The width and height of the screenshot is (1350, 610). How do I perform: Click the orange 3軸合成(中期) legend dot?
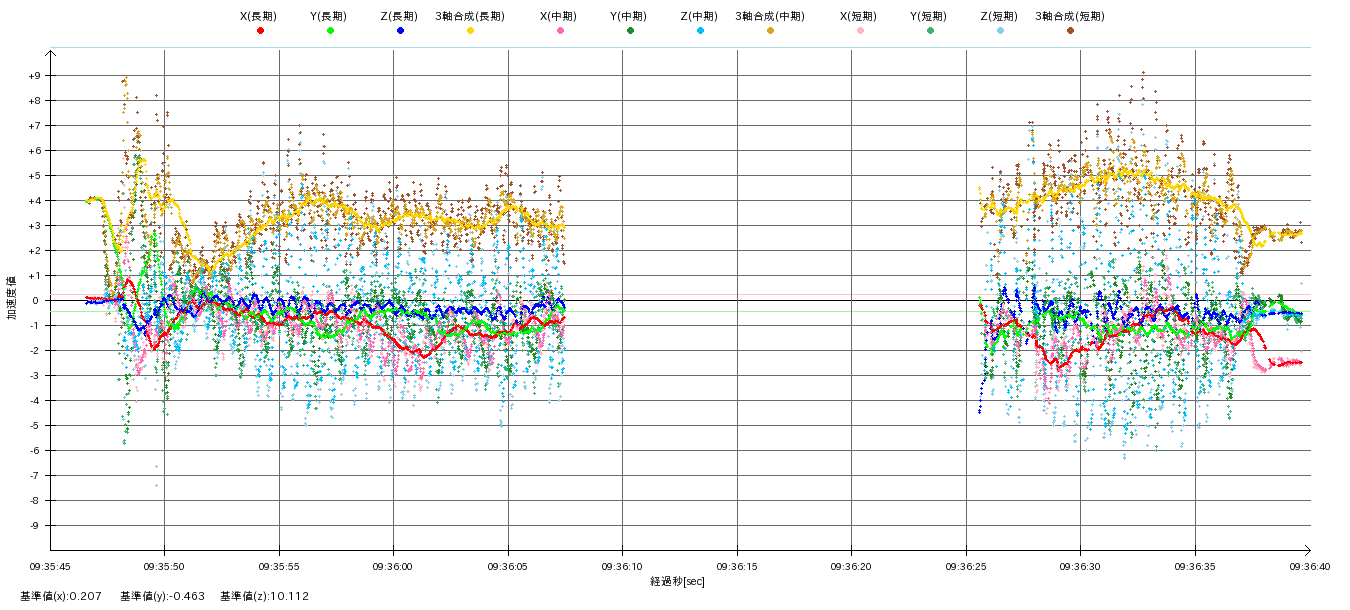click(770, 31)
